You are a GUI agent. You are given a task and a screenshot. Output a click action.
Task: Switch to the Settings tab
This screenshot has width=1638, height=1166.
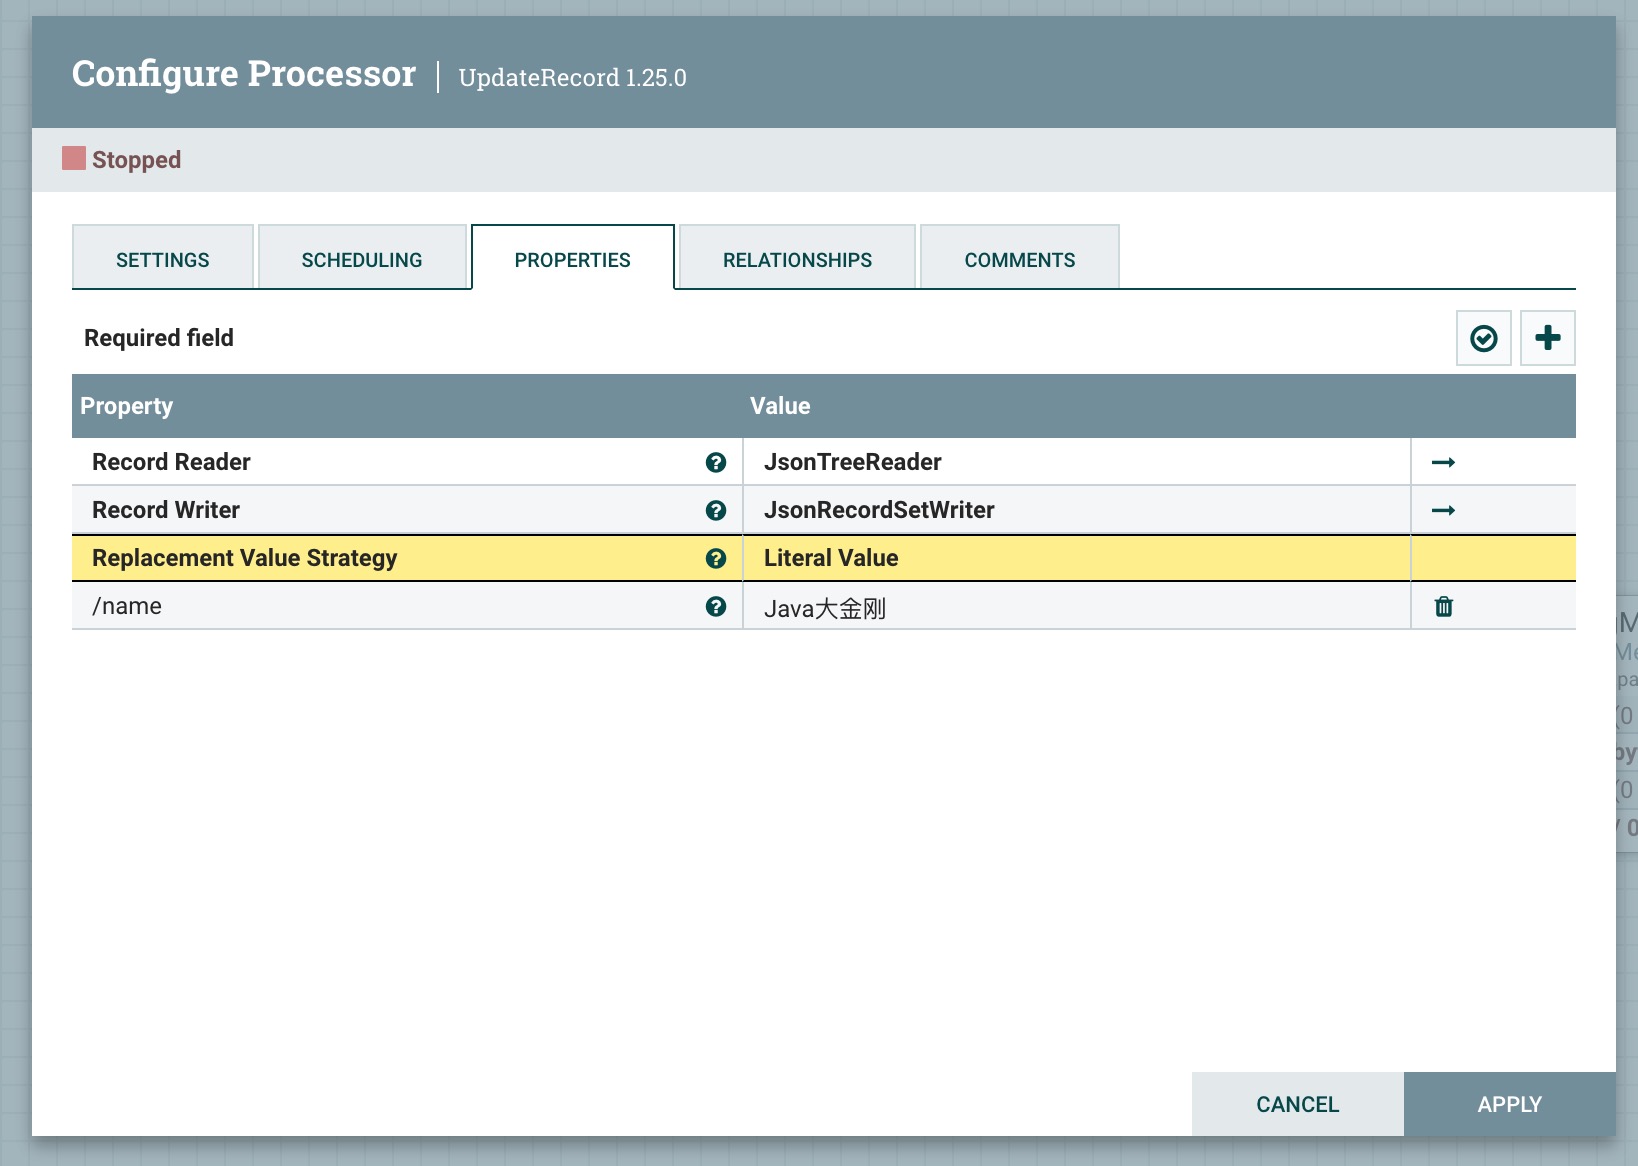(x=162, y=258)
